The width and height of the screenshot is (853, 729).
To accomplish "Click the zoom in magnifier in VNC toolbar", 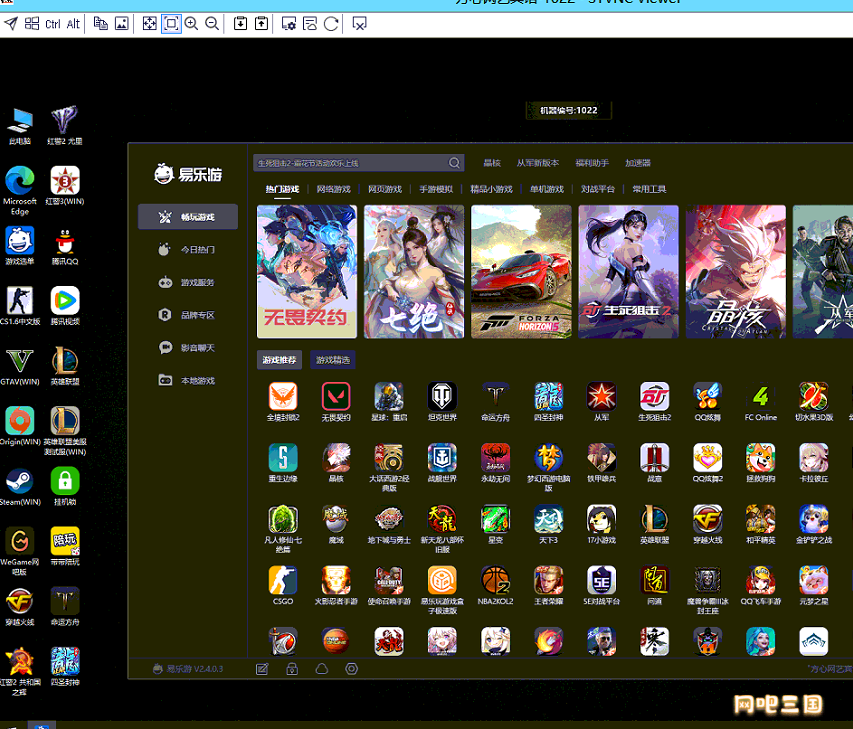I will 191,23.
